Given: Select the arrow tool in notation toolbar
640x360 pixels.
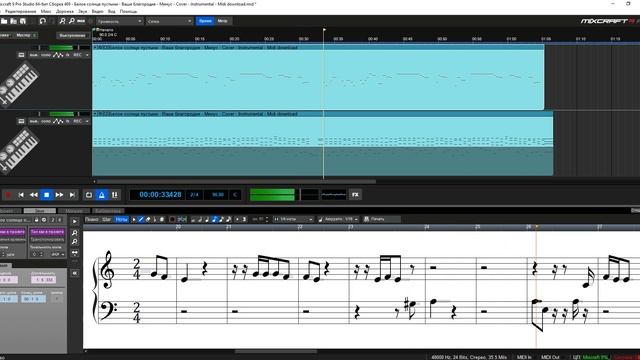Looking at the screenshot, I should pyautogui.click(x=134, y=220).
